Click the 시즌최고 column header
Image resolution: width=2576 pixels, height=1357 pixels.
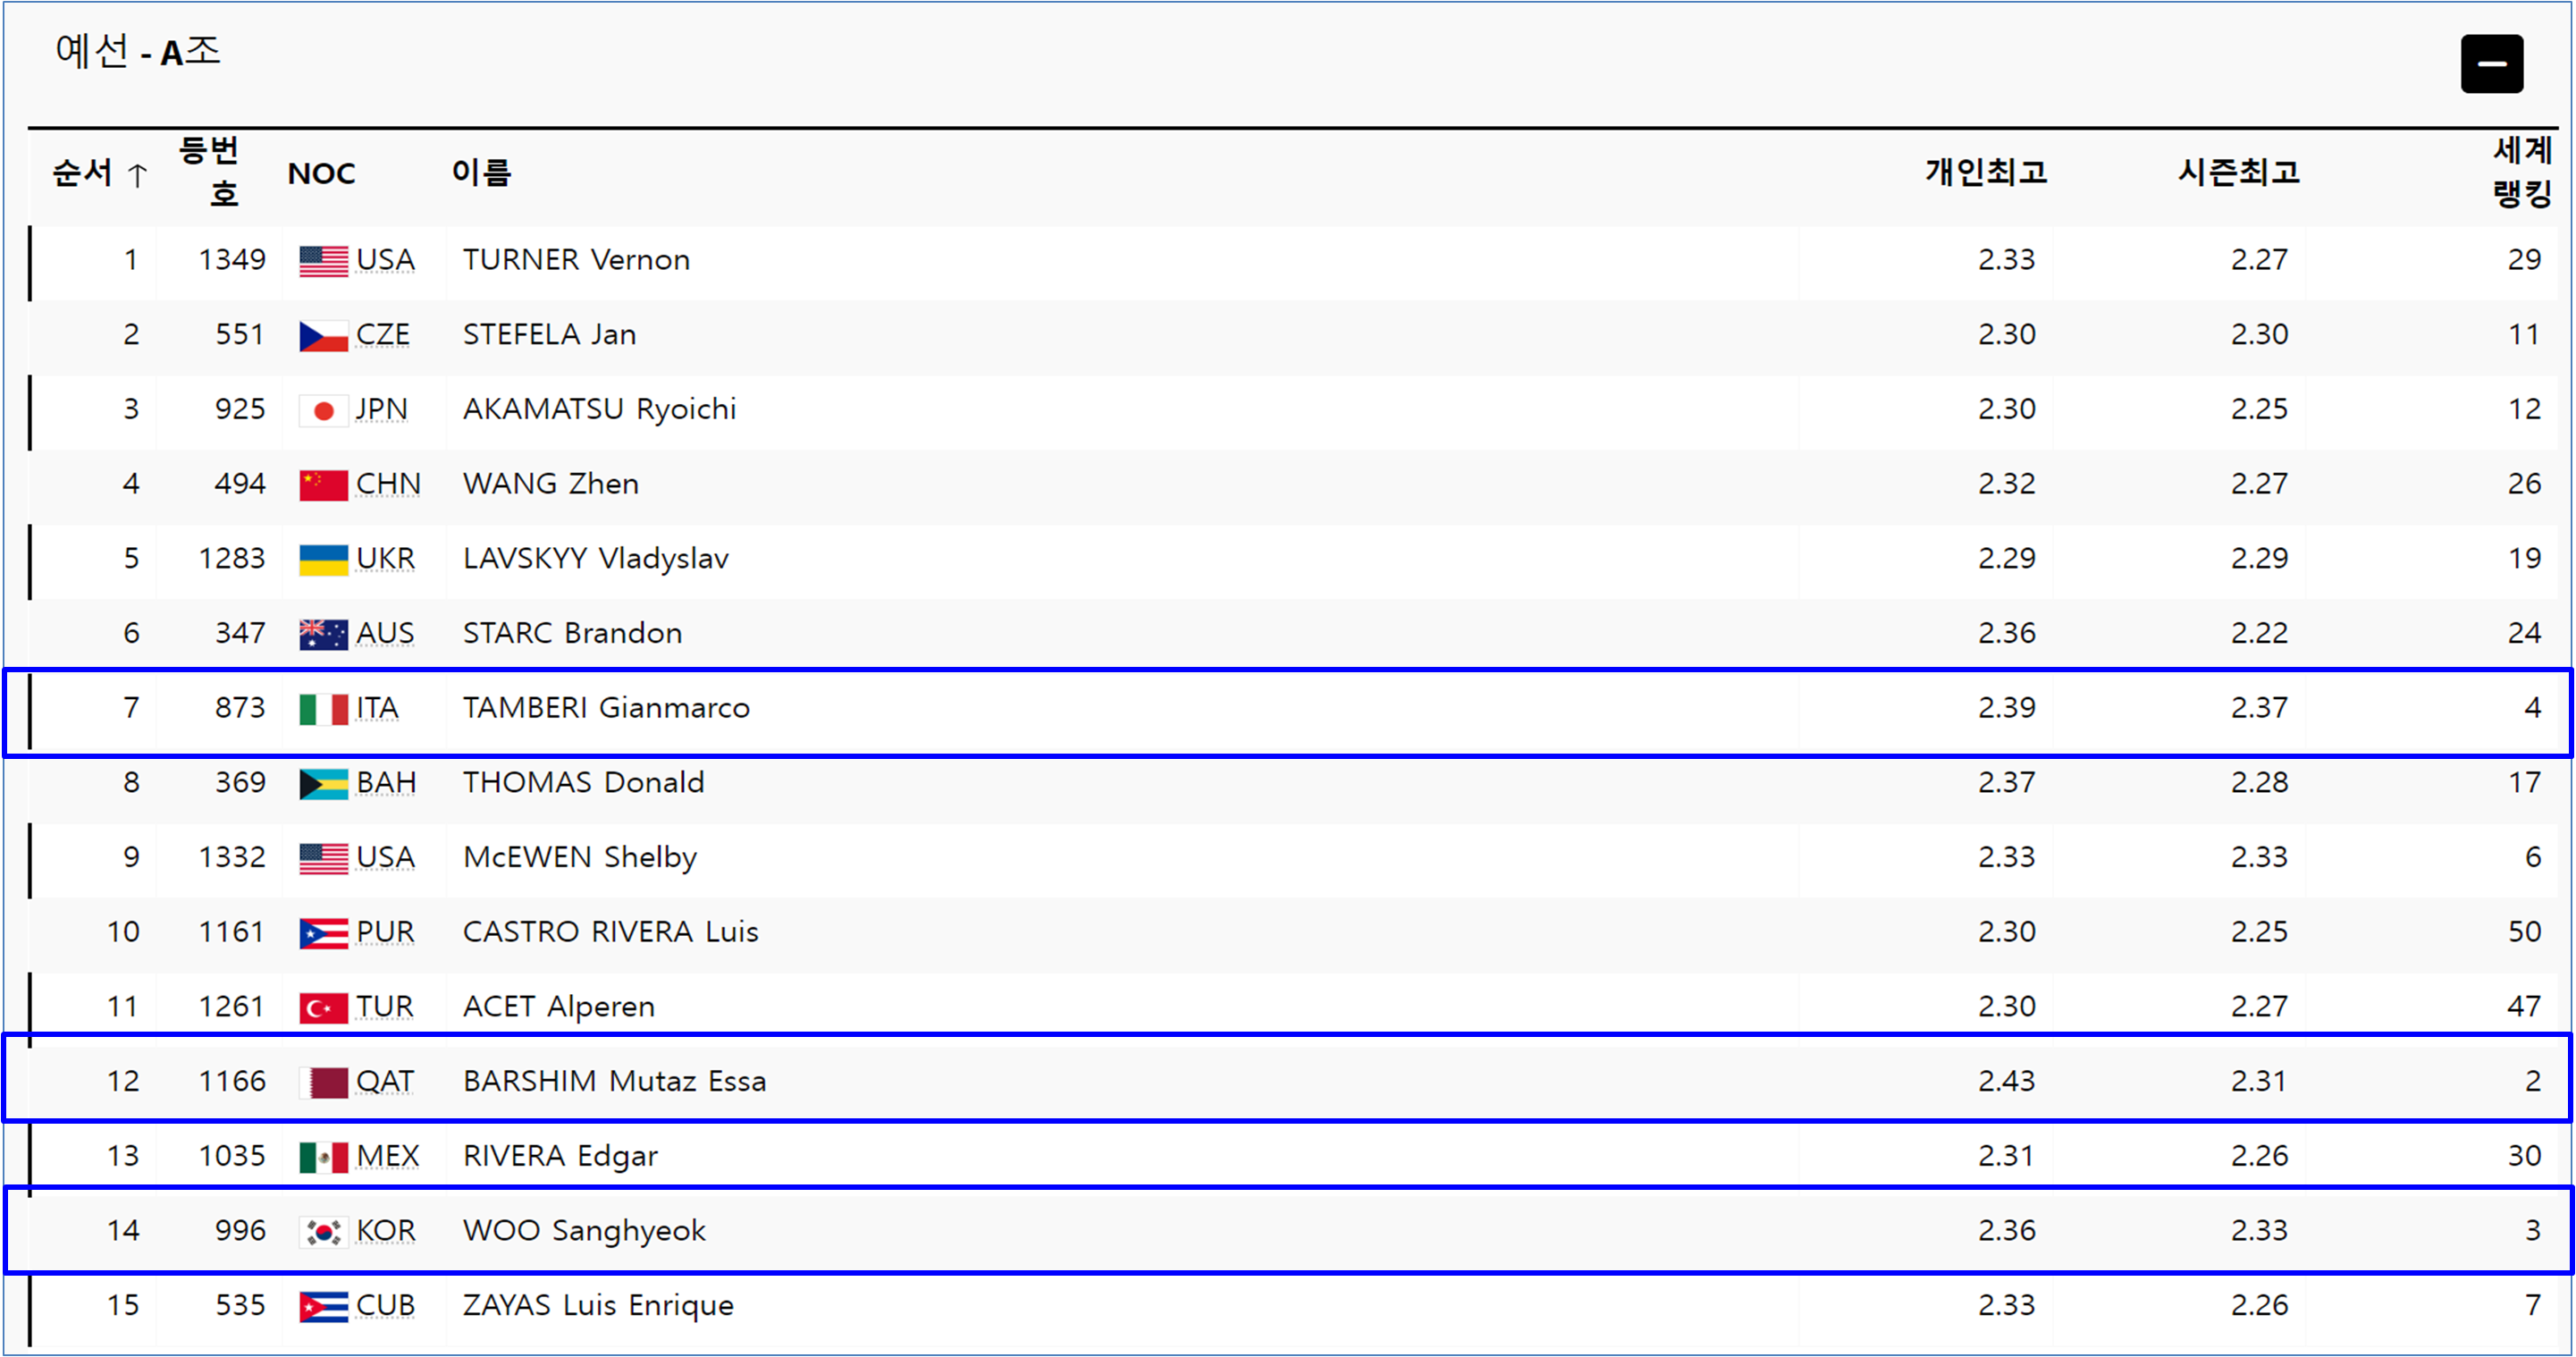point(2238,173)
